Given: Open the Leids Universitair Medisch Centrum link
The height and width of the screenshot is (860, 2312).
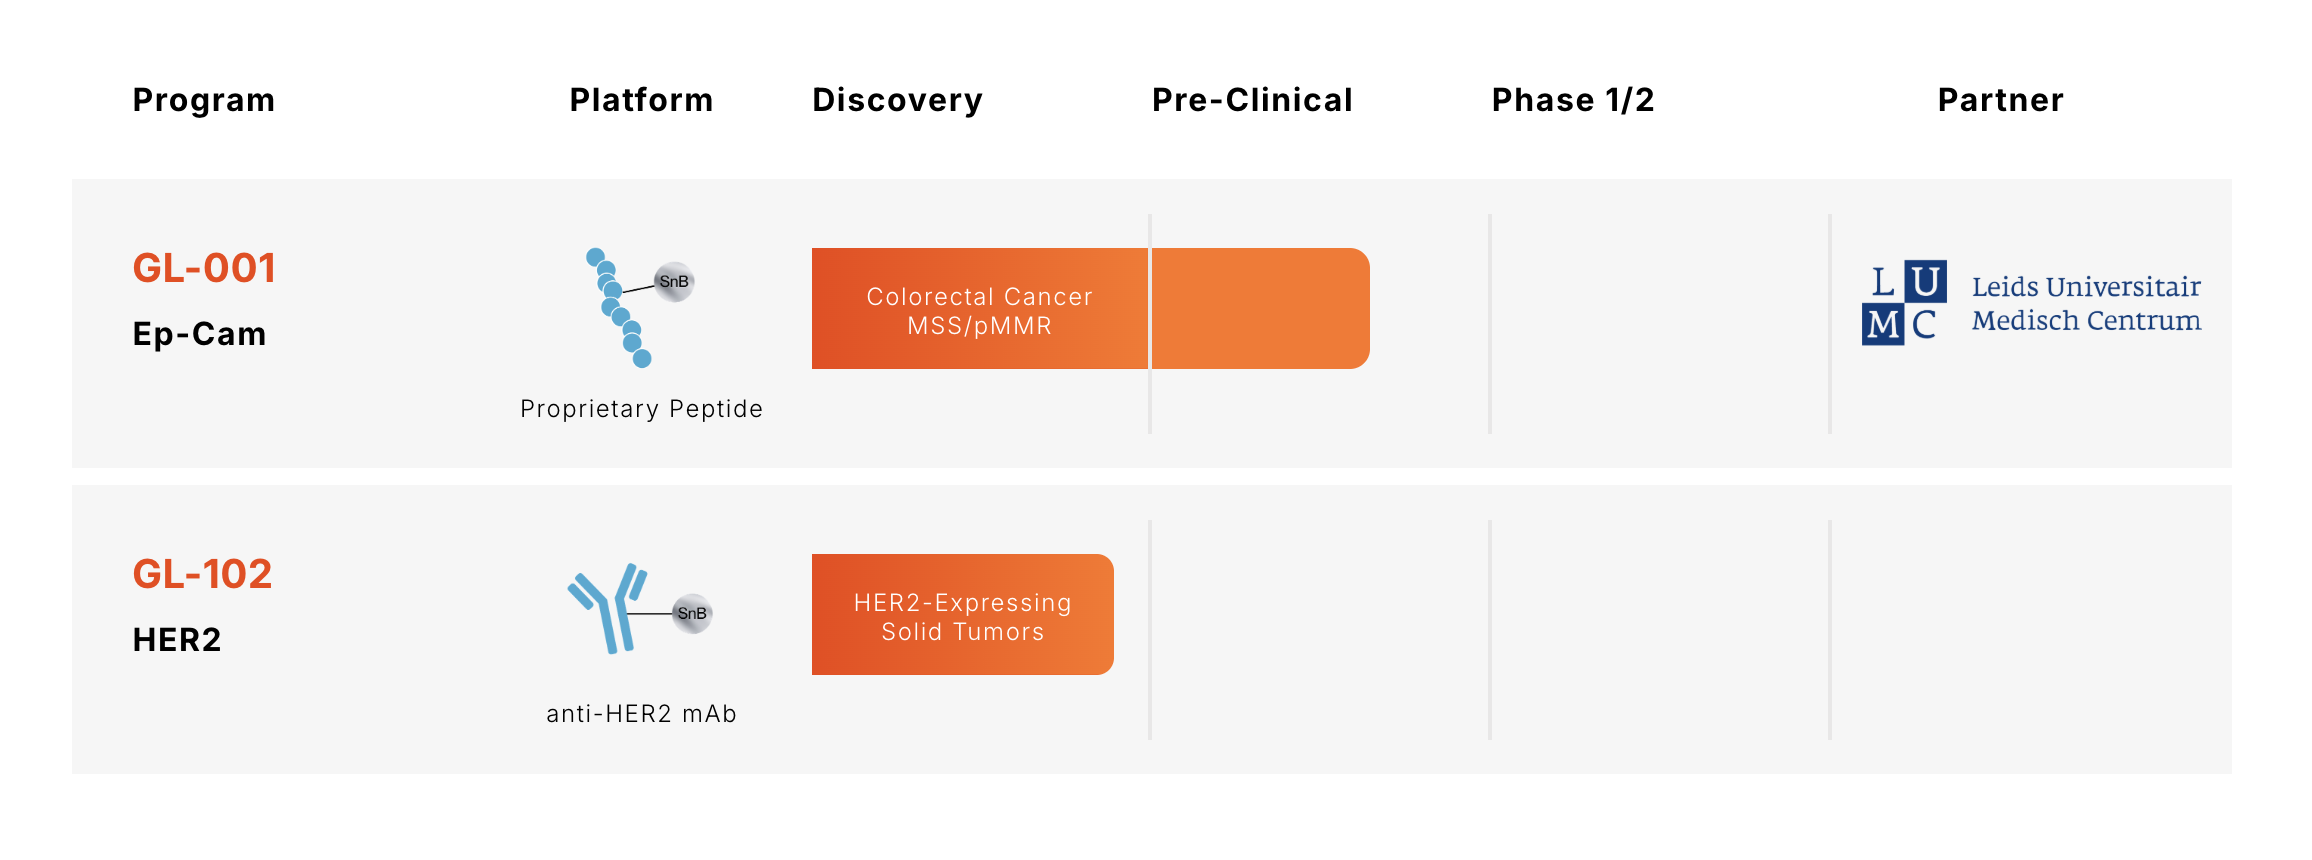Looking at the screenshot, I should coord(2085,303).
